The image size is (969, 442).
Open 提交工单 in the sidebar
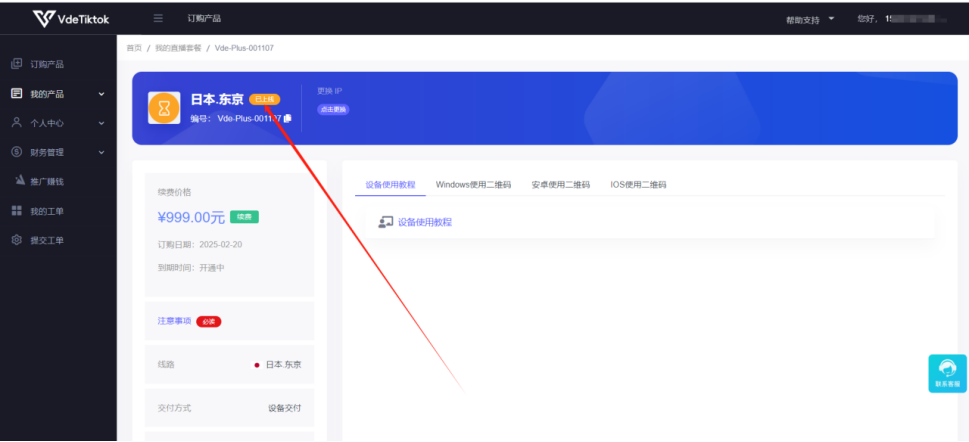coord(46,240)
